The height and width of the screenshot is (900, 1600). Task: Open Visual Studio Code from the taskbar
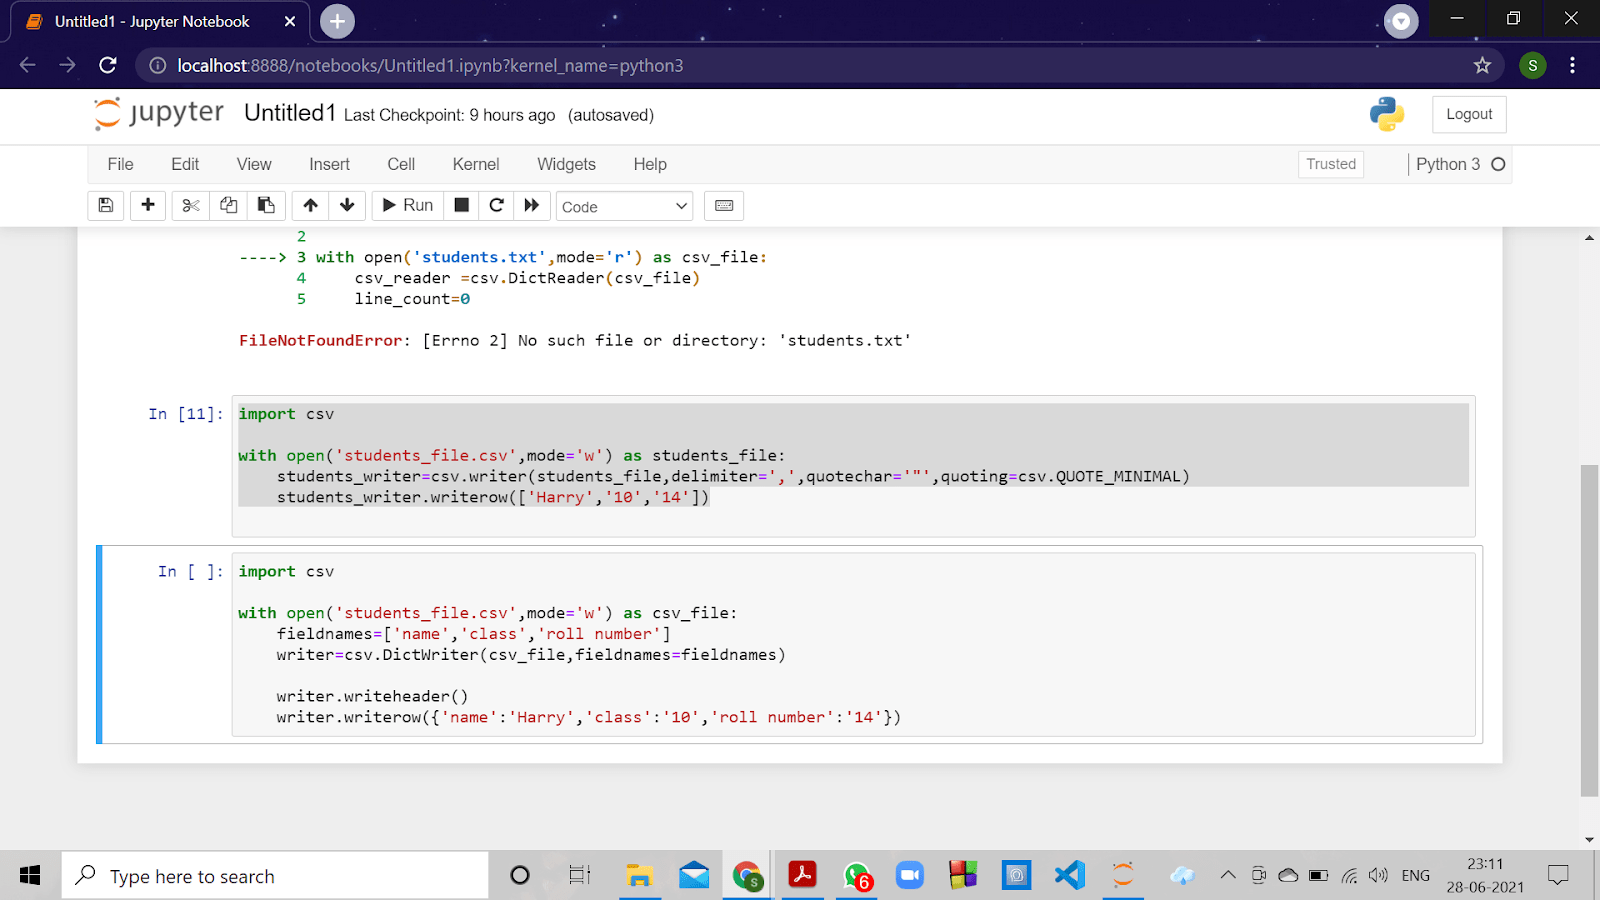pos(1069,875)
